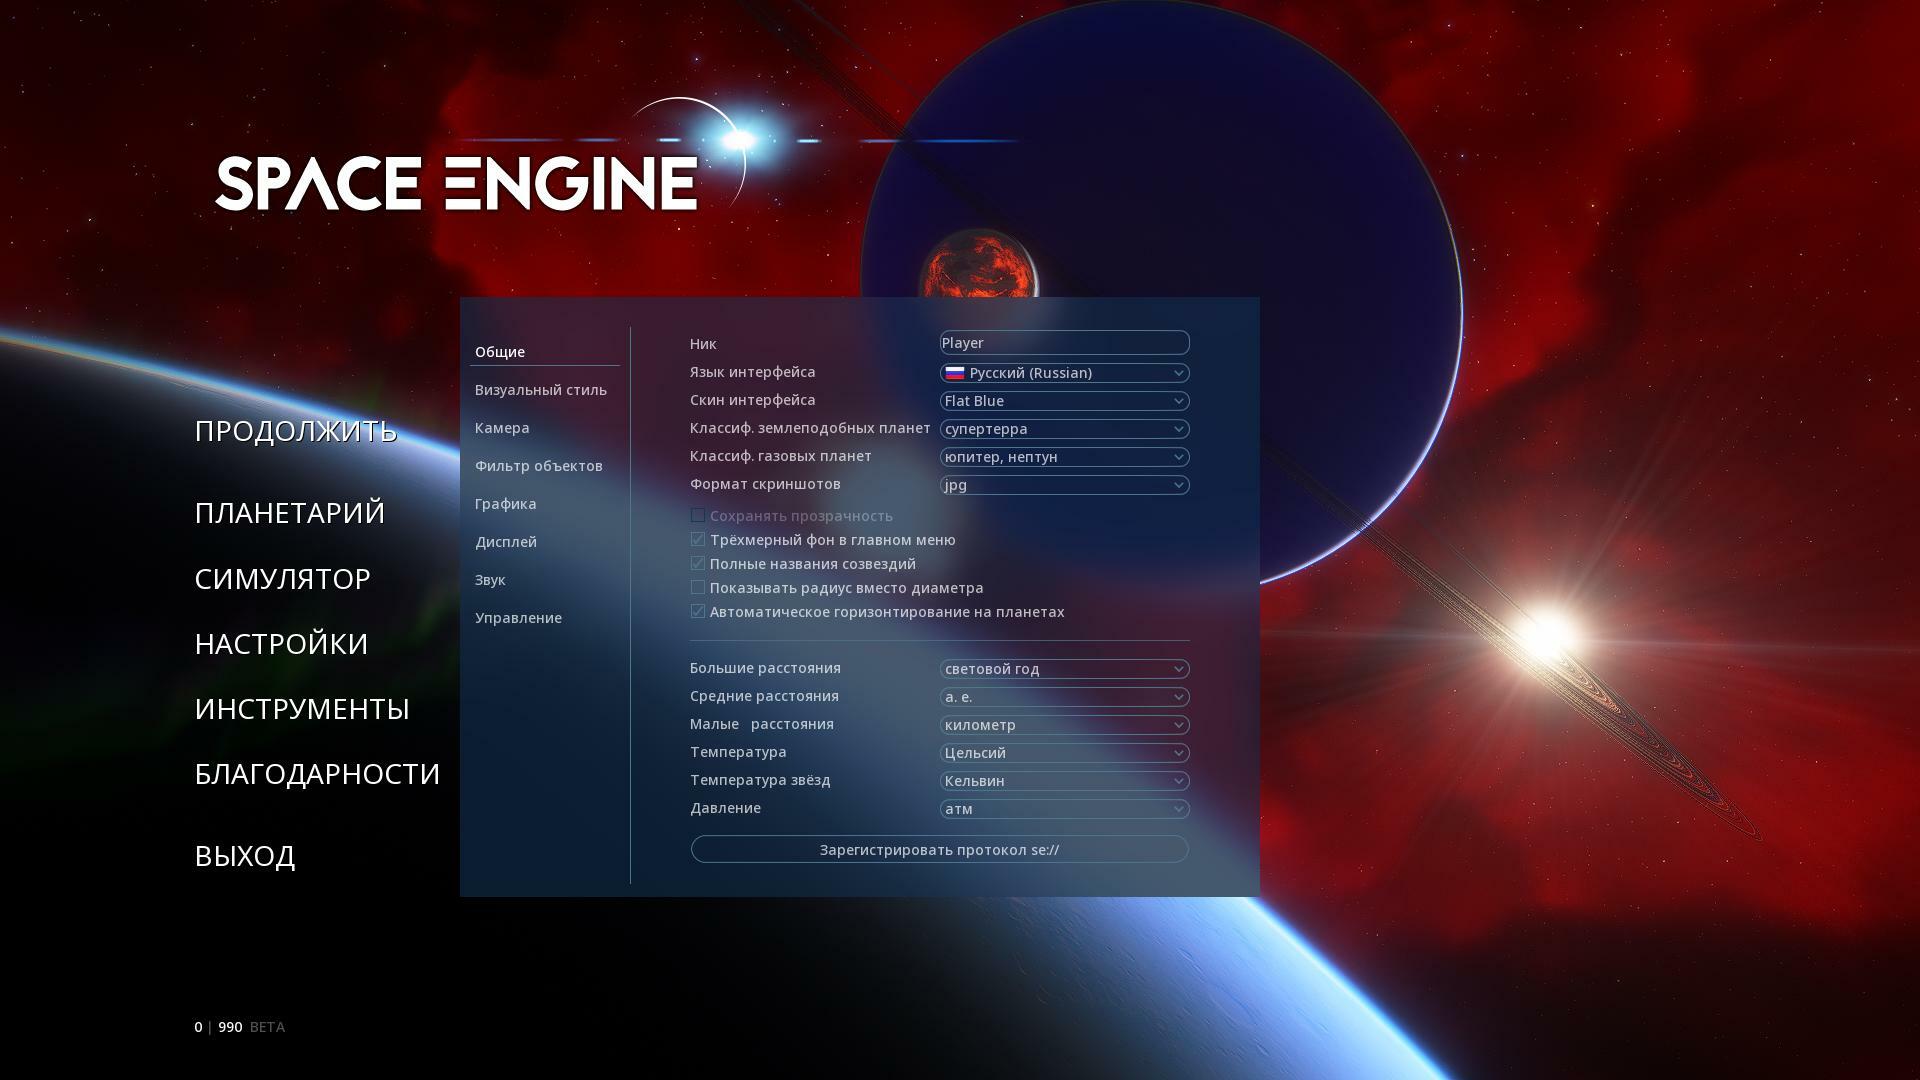Toggle Полные названия созвездий checkbox

pos(698,564)
